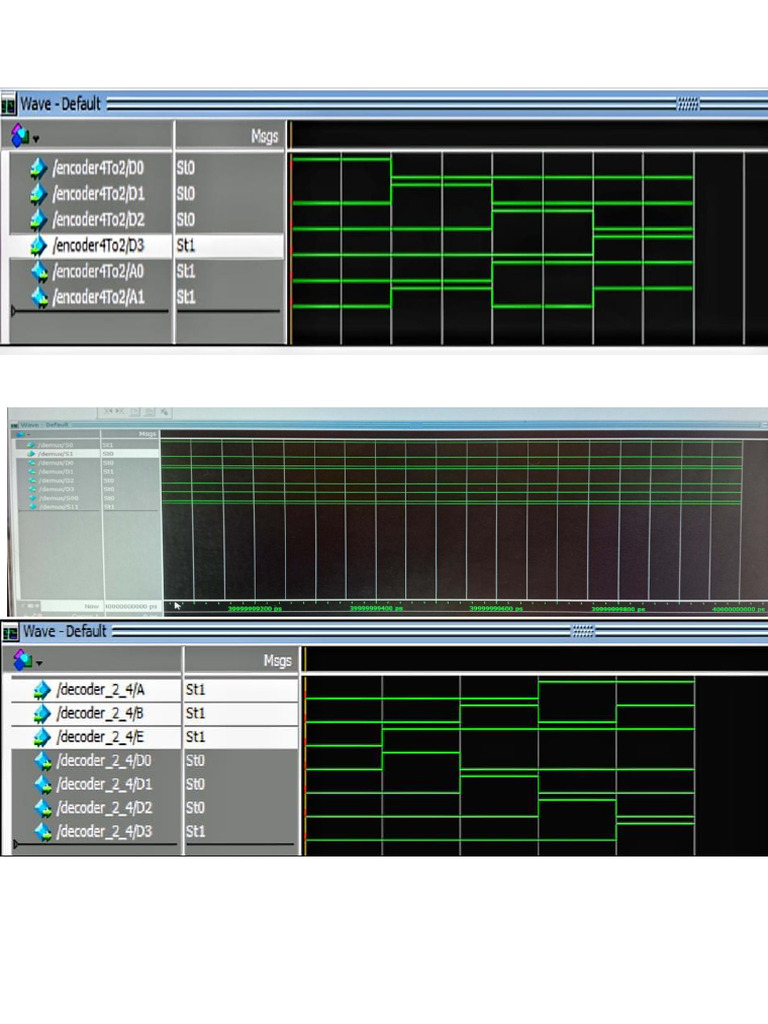Click the signal icon beside /encoder4To2/D0
Viewport: 768px width, 1024px height.
coord(39,168)
